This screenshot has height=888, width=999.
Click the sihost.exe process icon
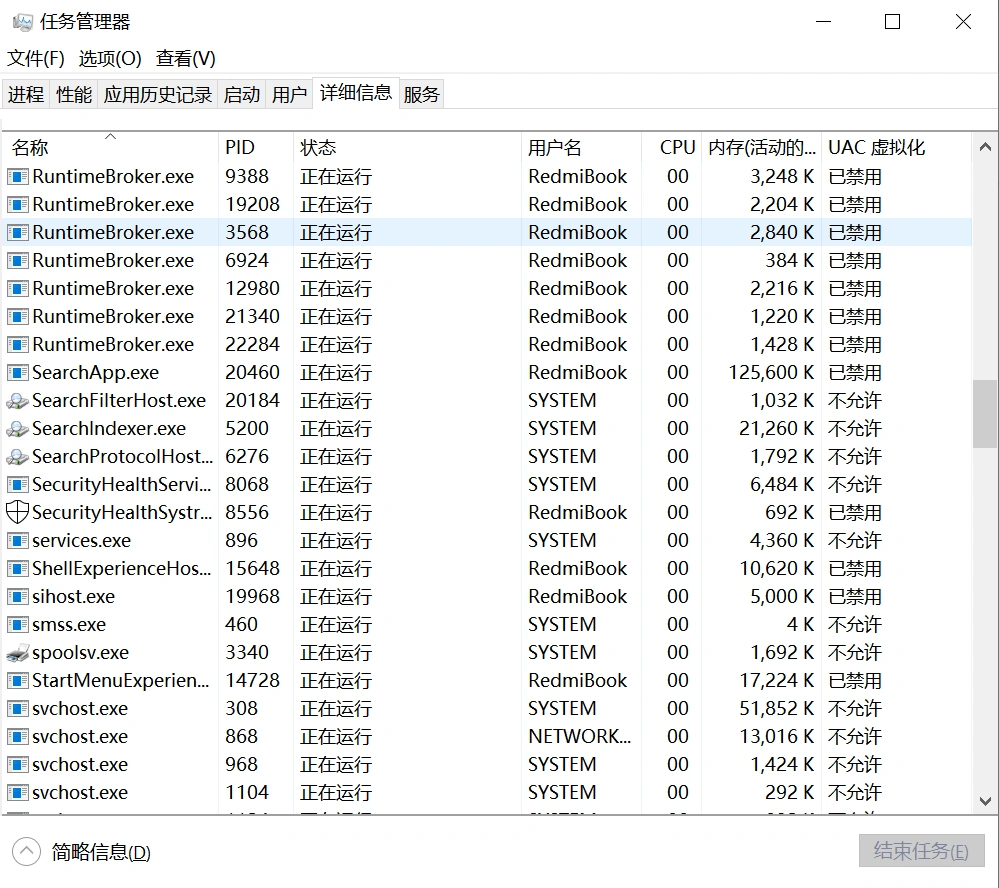tap(16, 596)
